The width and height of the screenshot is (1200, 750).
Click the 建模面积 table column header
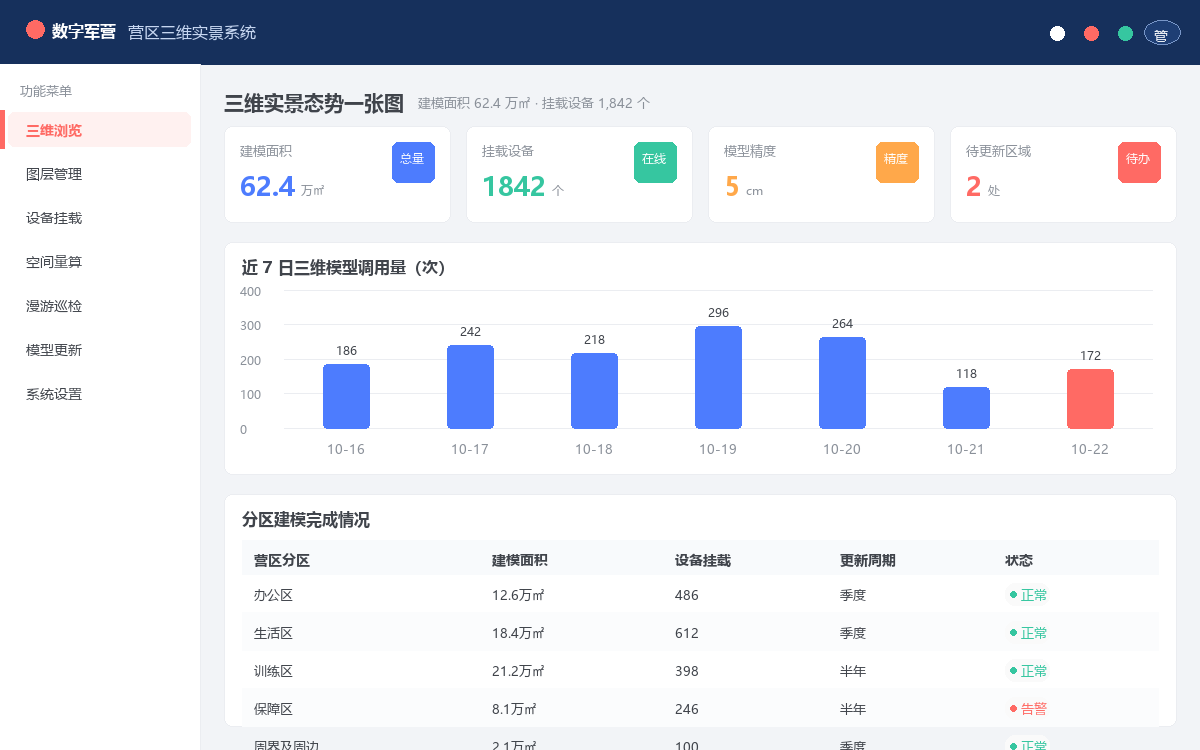click(520, 561)
